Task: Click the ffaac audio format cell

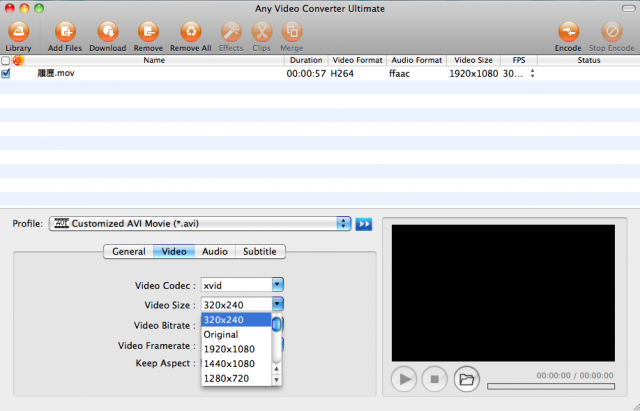Action: [x=399, y=74]
